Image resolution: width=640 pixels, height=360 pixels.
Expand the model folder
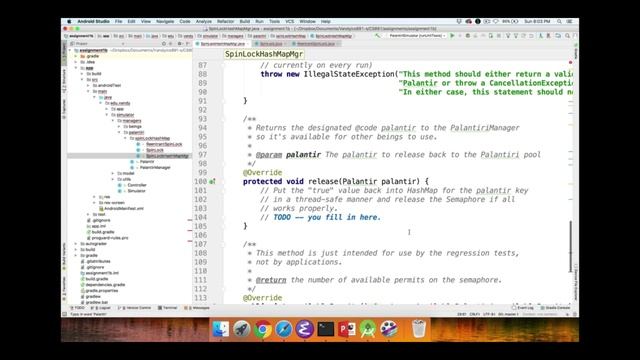click(113, 173)
